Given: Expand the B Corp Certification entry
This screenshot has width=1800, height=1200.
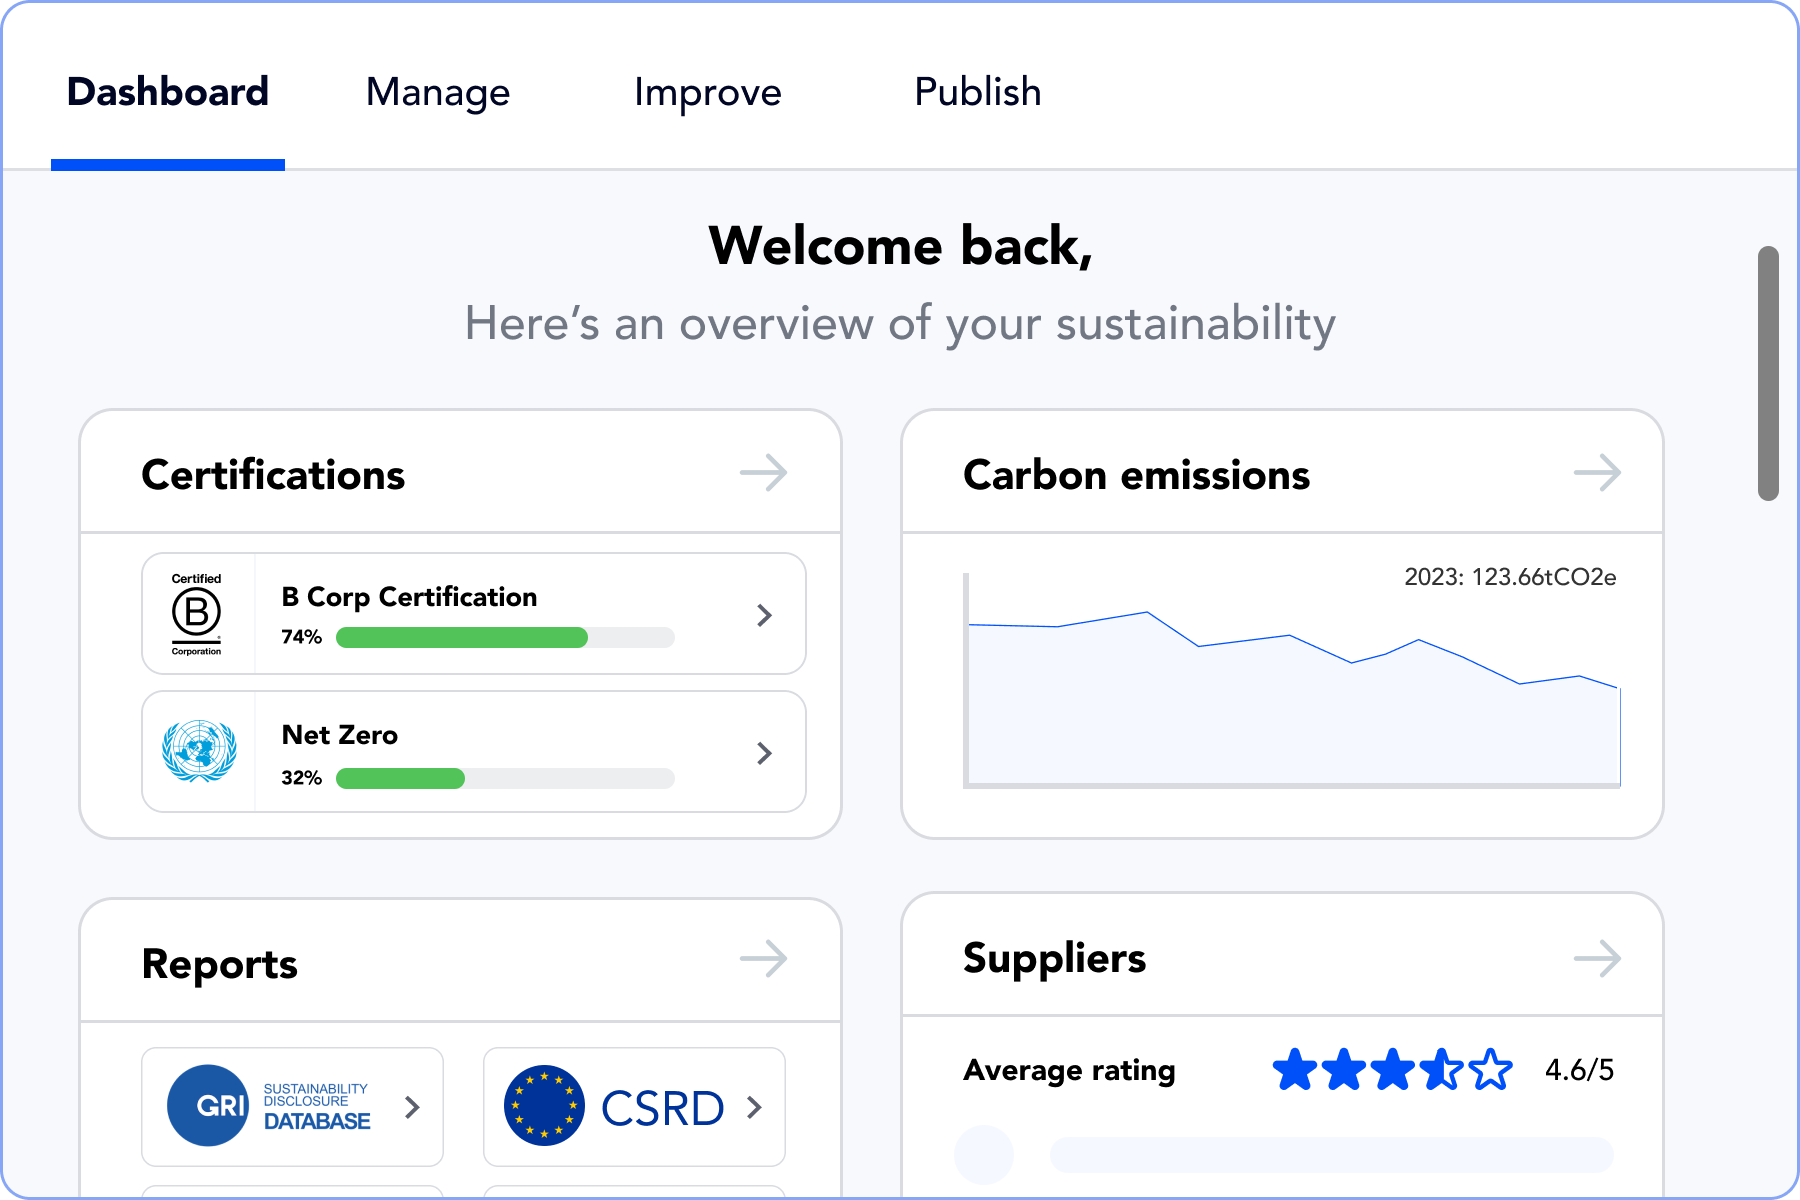Looking at the screenshot, I should tap(765, 614).
